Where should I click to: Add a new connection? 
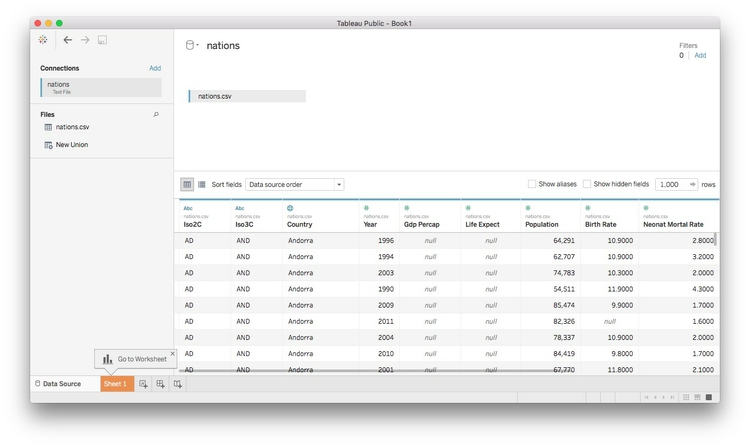pos(155,68)
